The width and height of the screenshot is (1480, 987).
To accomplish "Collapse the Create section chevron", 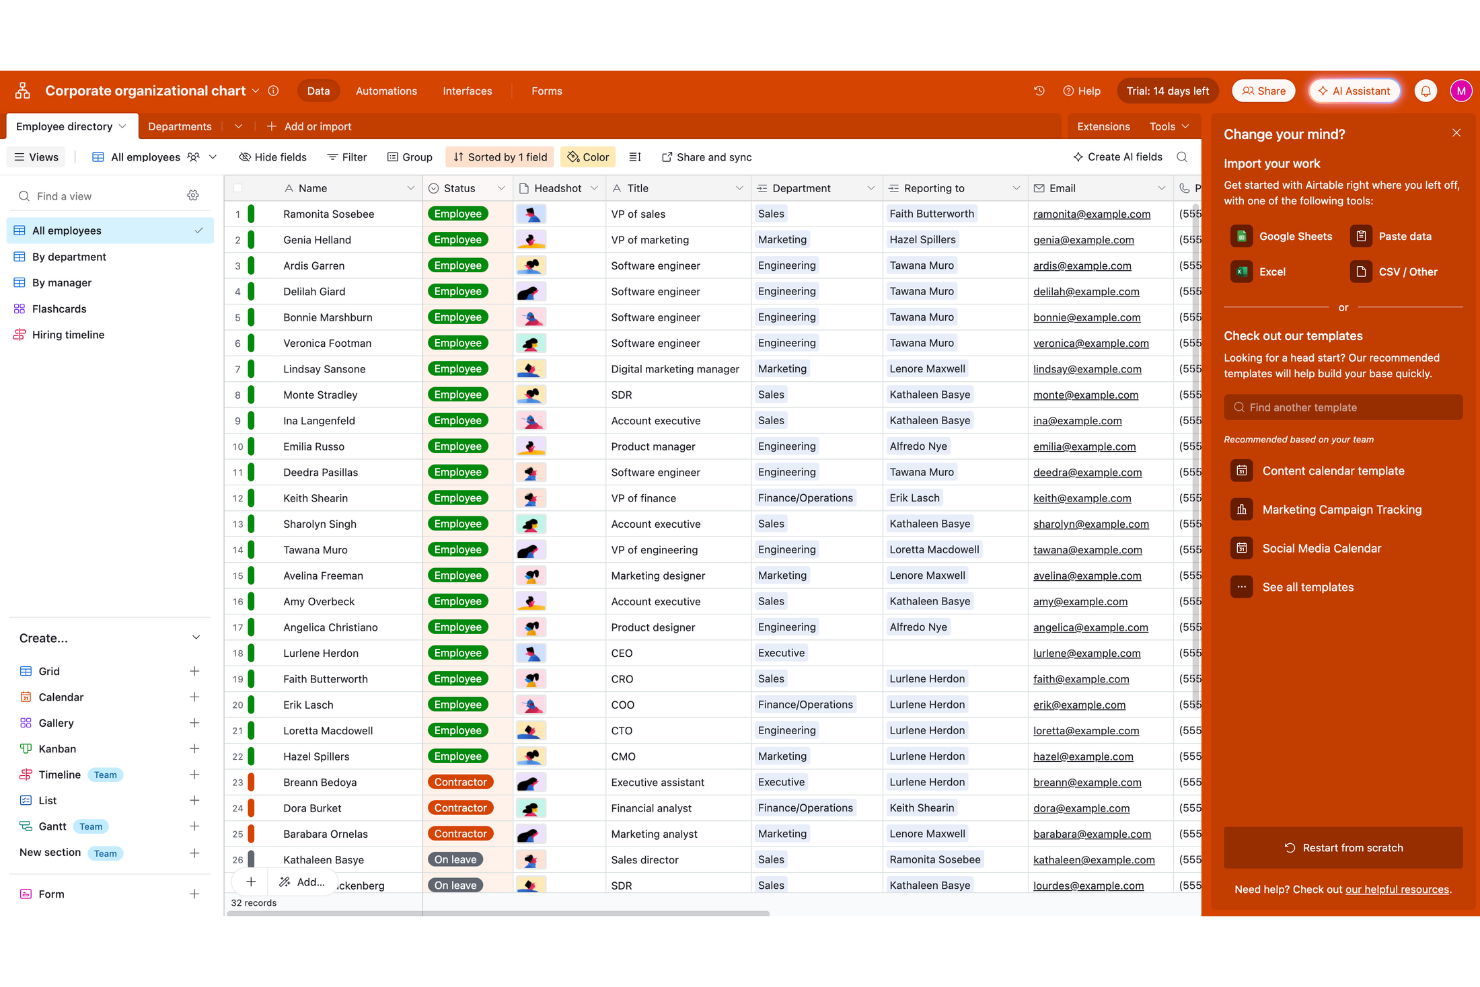I will (196, 637).
